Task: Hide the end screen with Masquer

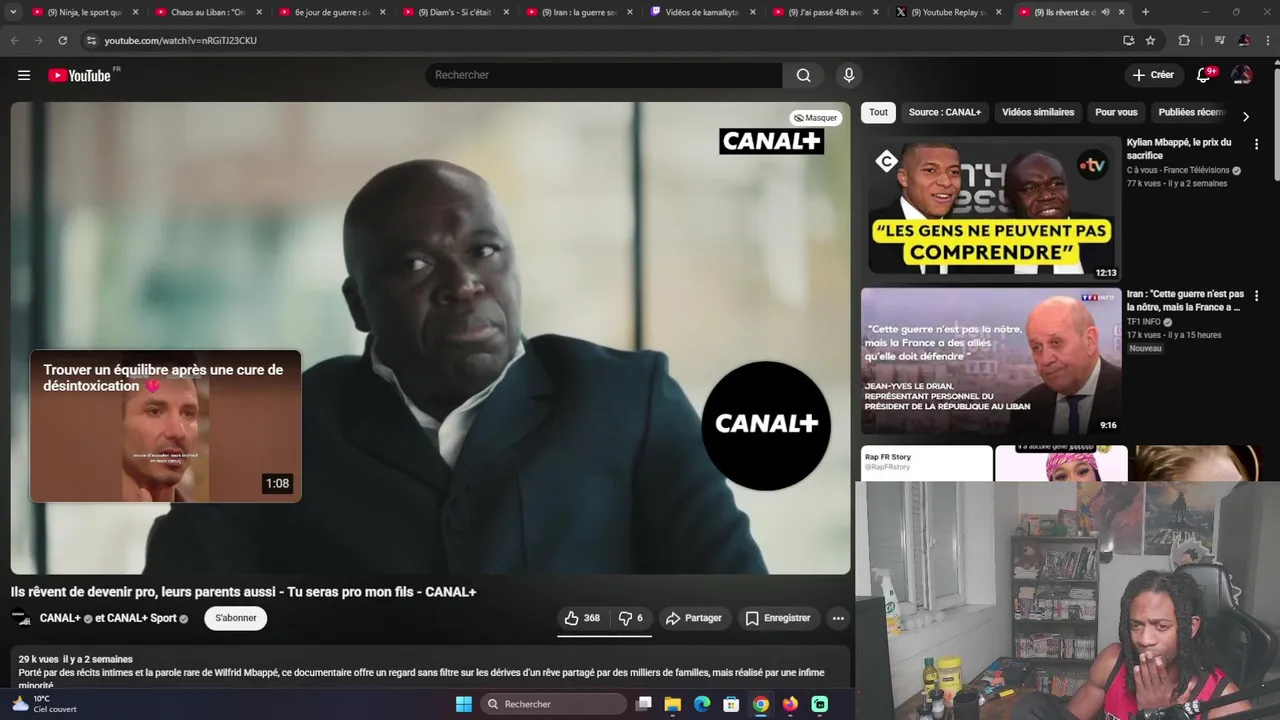Action: point(816,117)
